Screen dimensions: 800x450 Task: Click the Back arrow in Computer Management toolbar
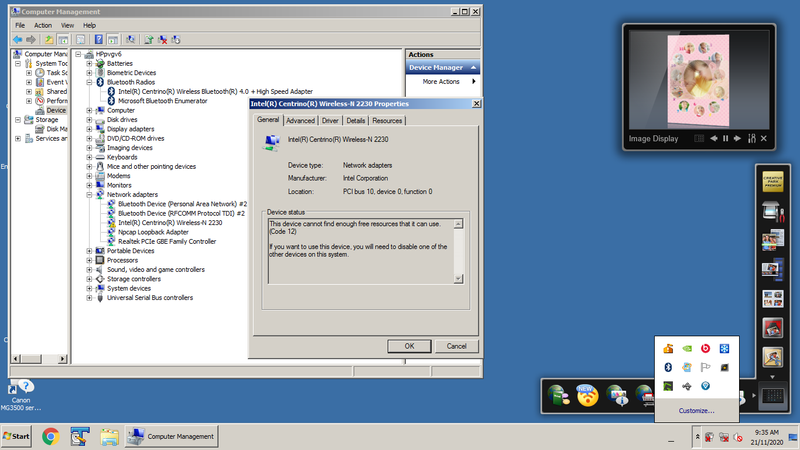click(x=17, y=39)
